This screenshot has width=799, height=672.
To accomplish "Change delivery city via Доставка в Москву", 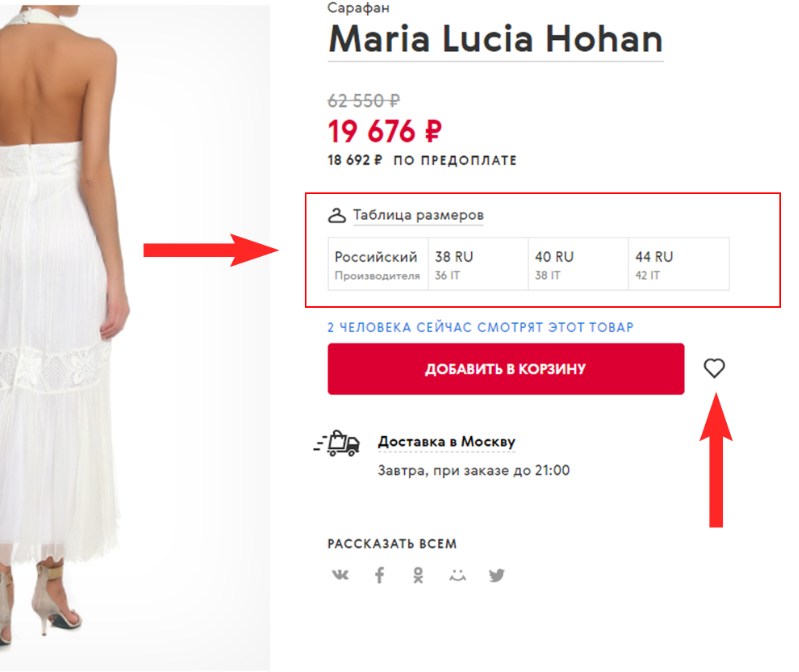I will 446,441.
